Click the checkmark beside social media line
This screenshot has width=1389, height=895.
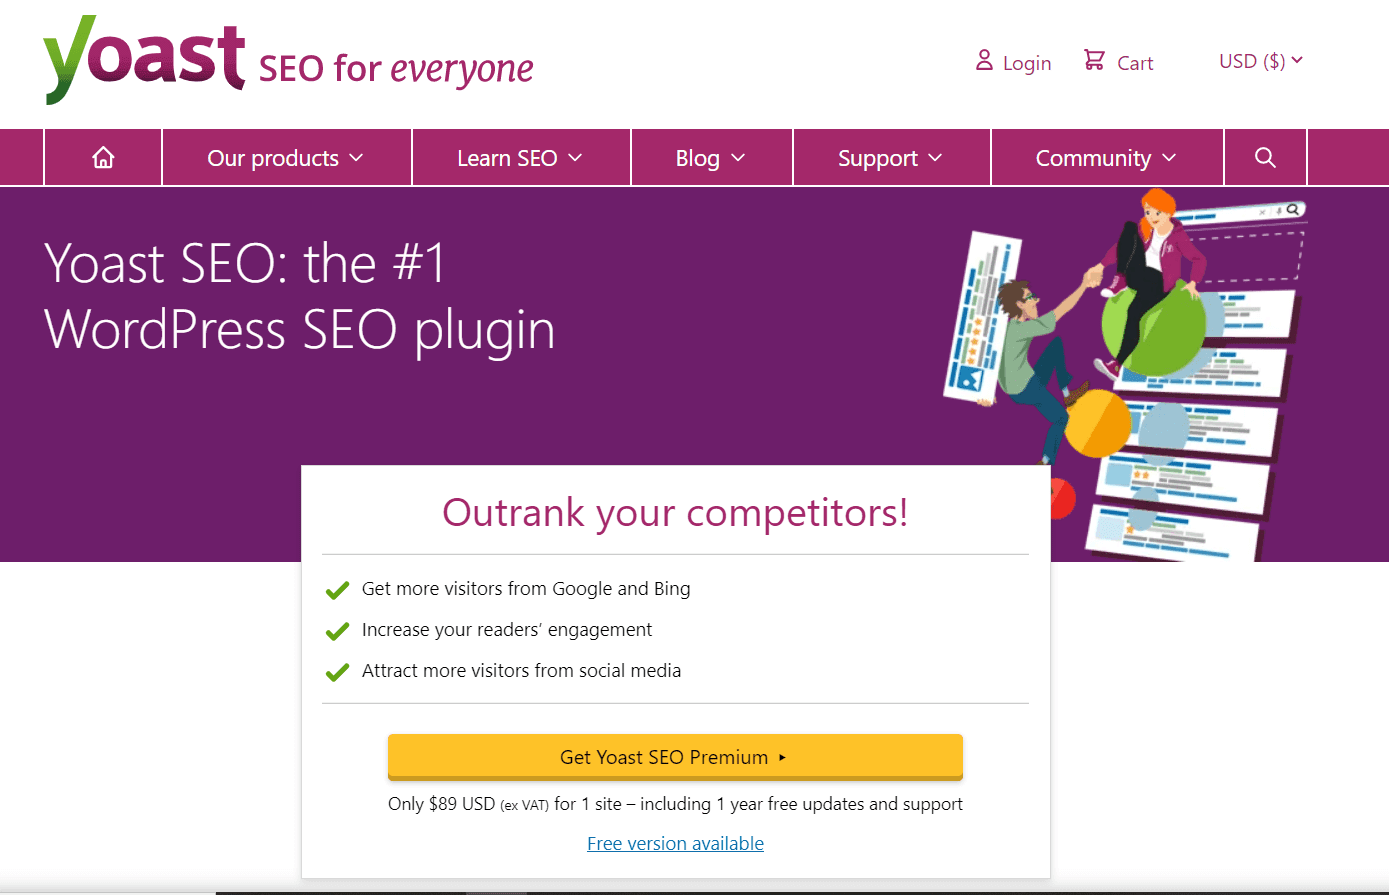point(337,672)
